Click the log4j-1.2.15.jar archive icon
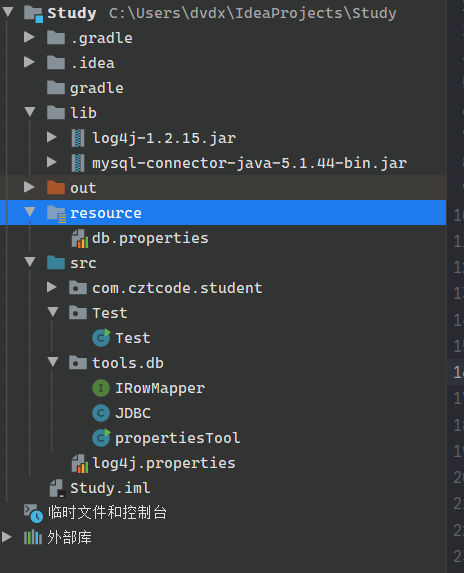 click(x=78, y=138)
